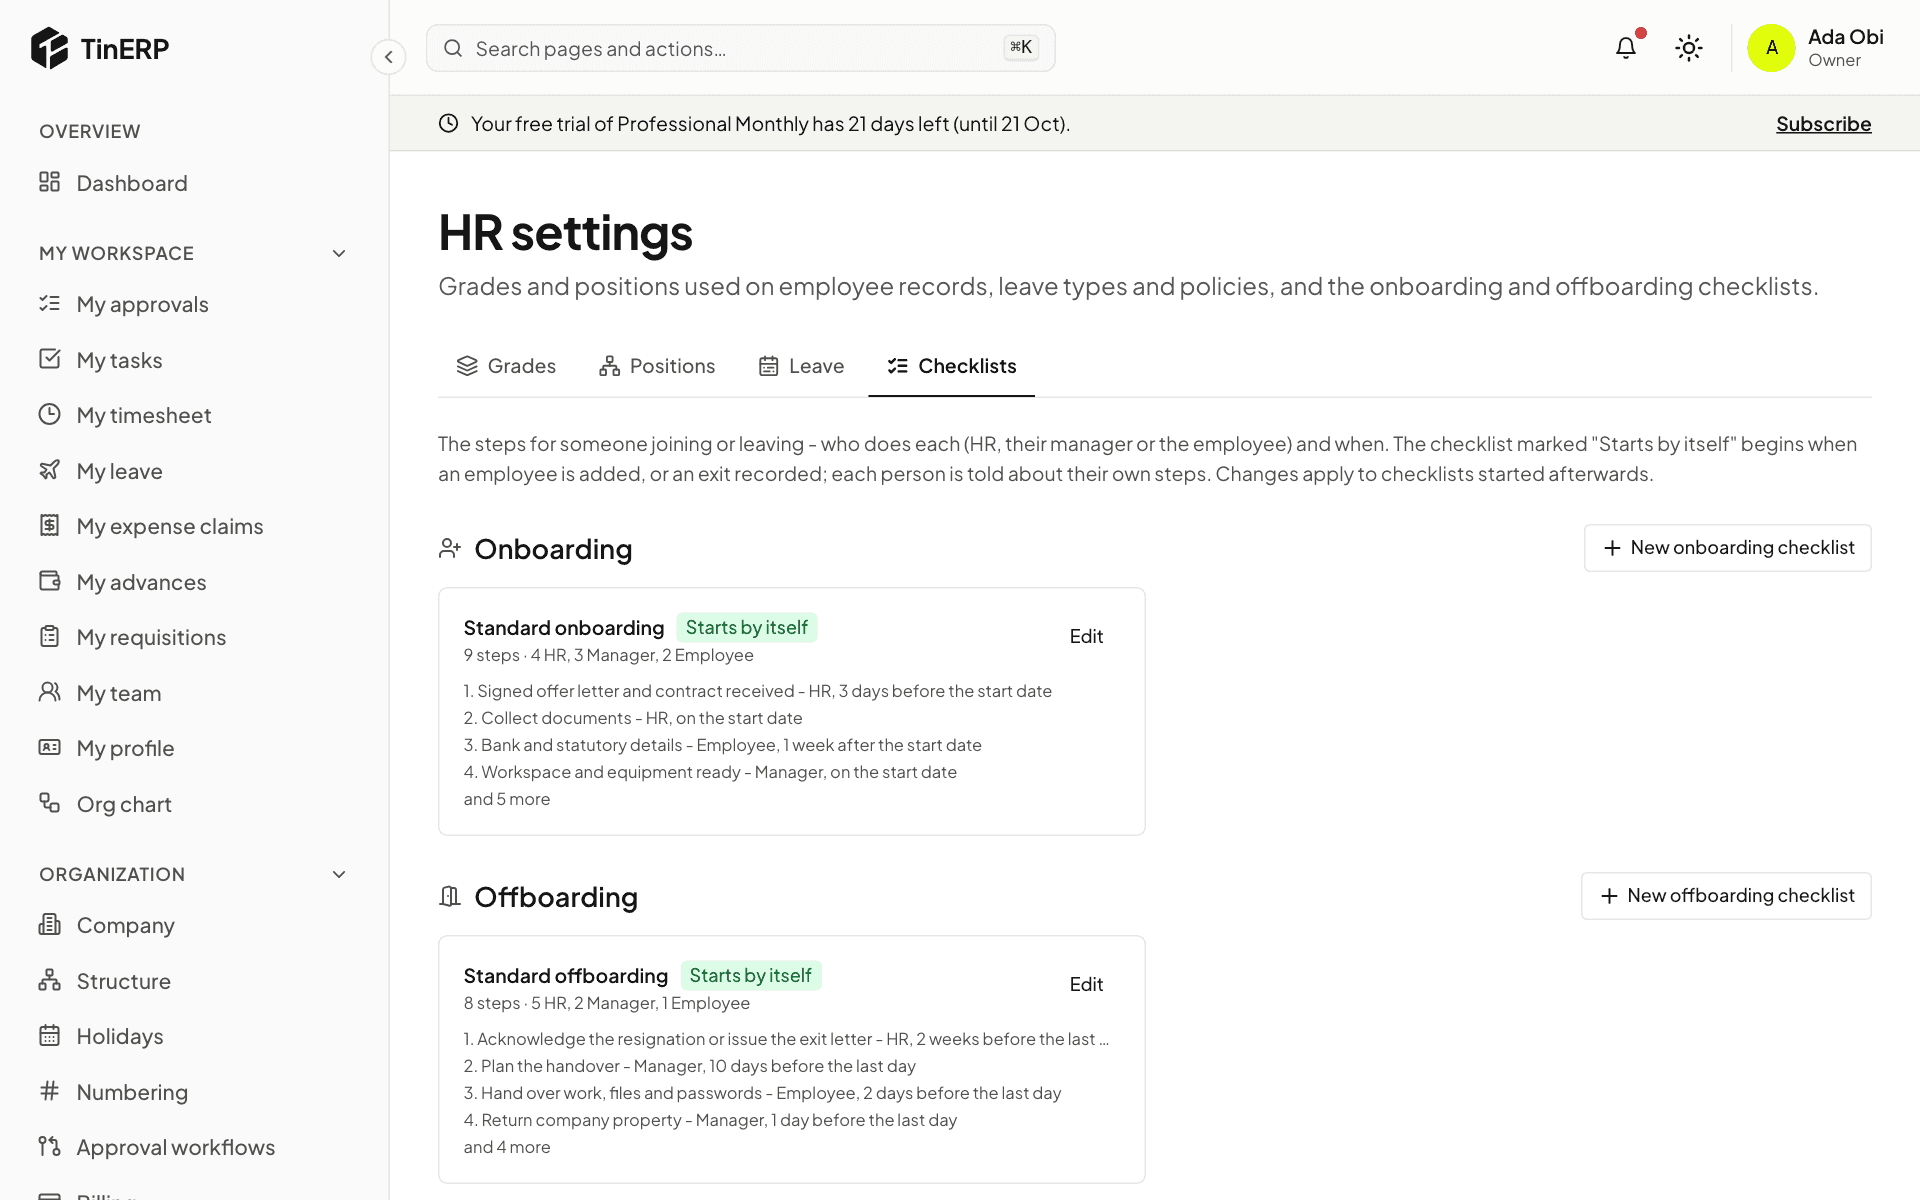Edit the Standard onboarding checklist
Image resolution: width=1920 pixels, height=1200 pixels.
[1086, 636]
